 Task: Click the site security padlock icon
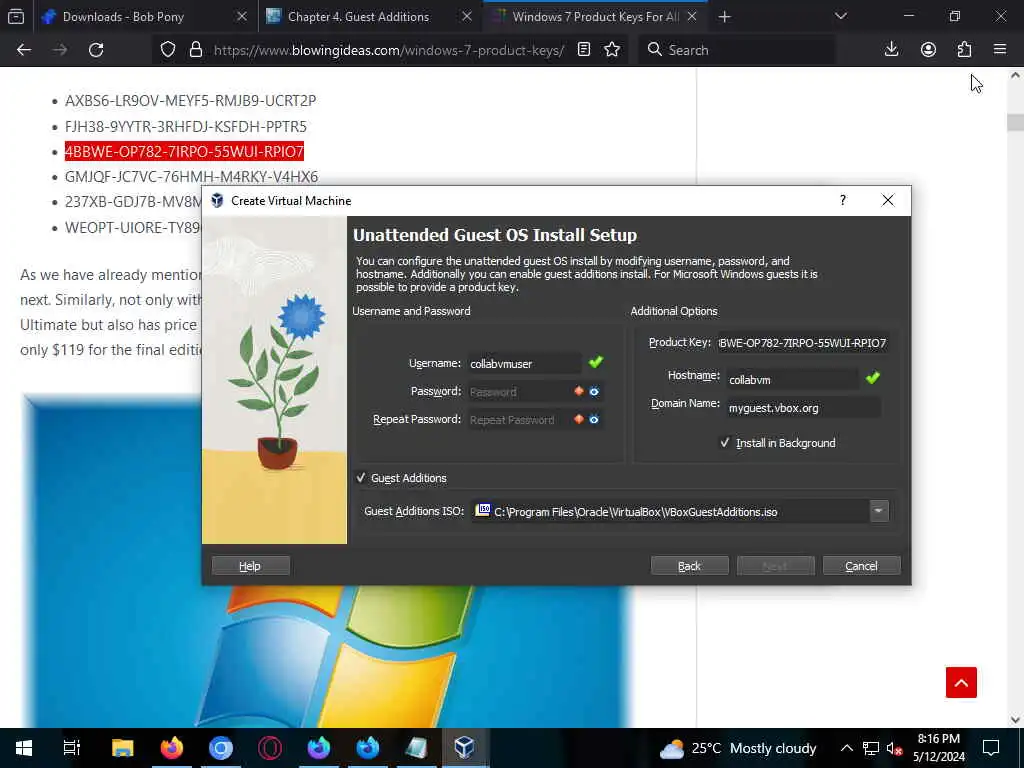195,50
